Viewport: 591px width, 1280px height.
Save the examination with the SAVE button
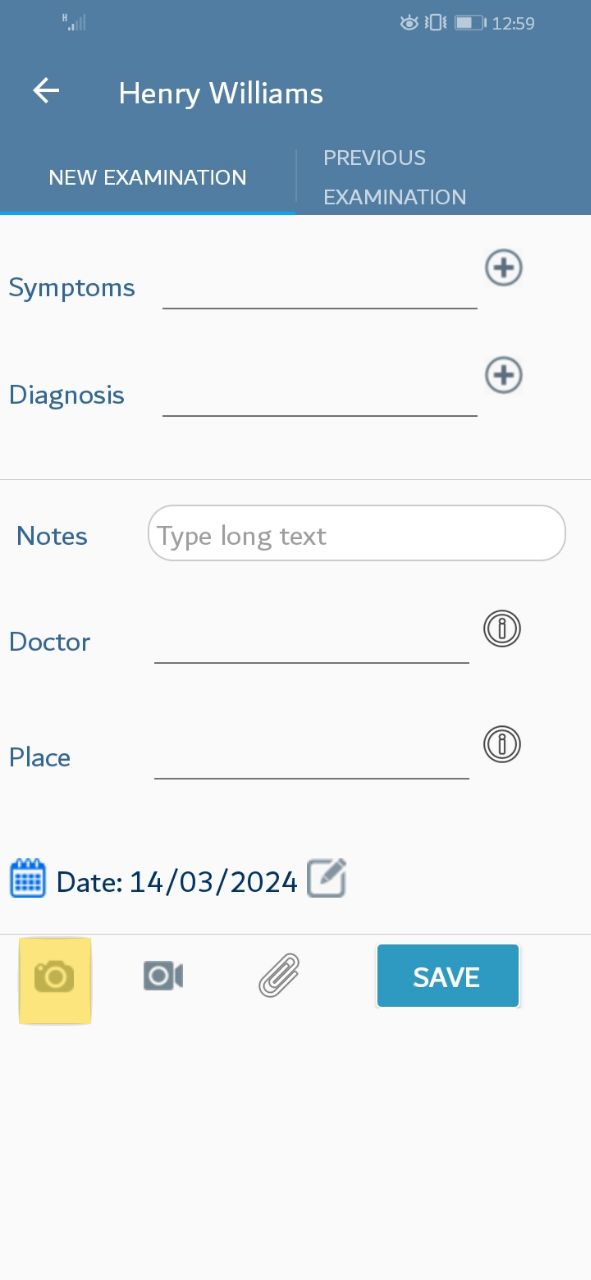(x=448, y=976)
